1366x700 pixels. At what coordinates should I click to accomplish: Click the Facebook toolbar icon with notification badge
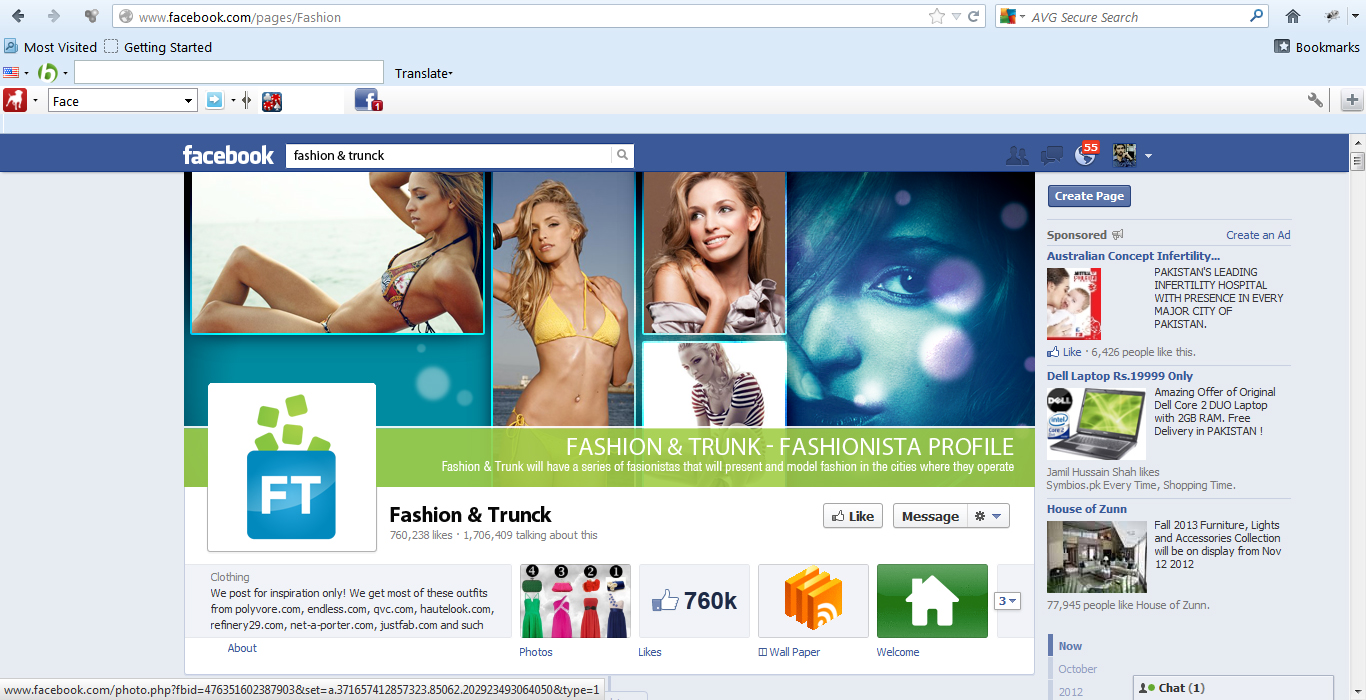pyautogui.click(x=368, y=100)
